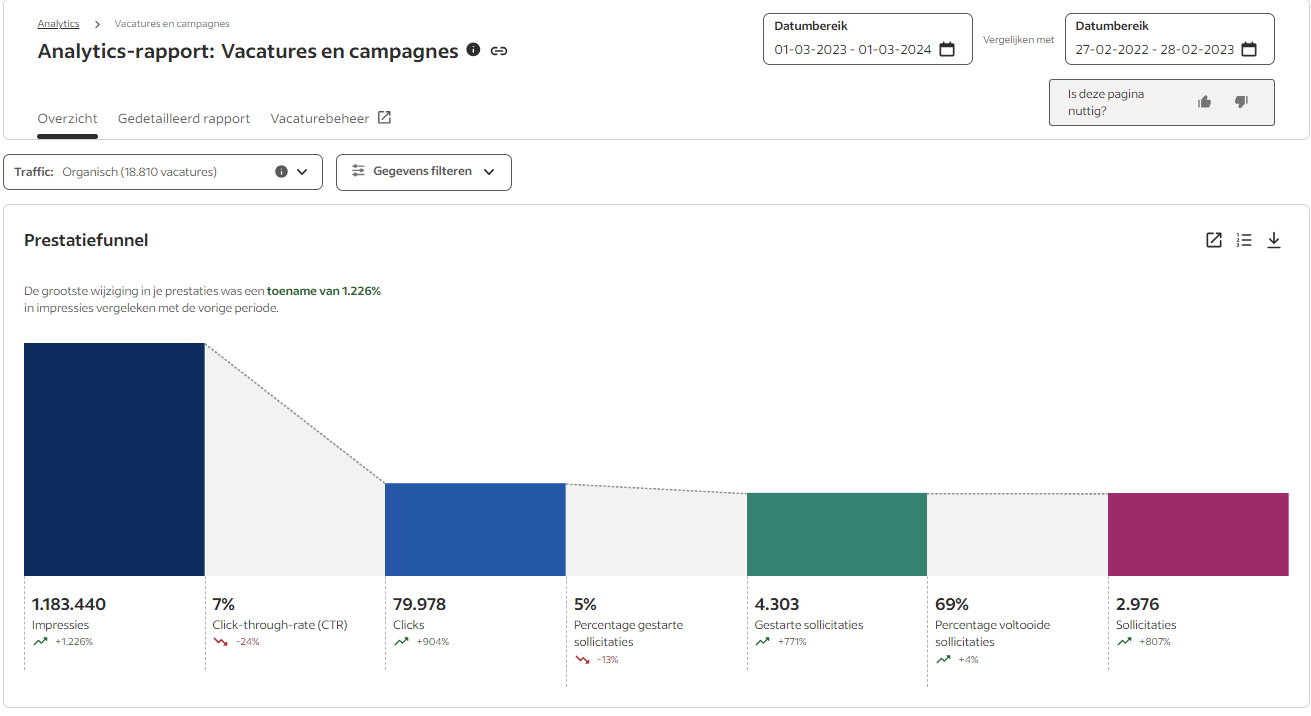Open the Gegevens filteren dropdown

point(424,172)
